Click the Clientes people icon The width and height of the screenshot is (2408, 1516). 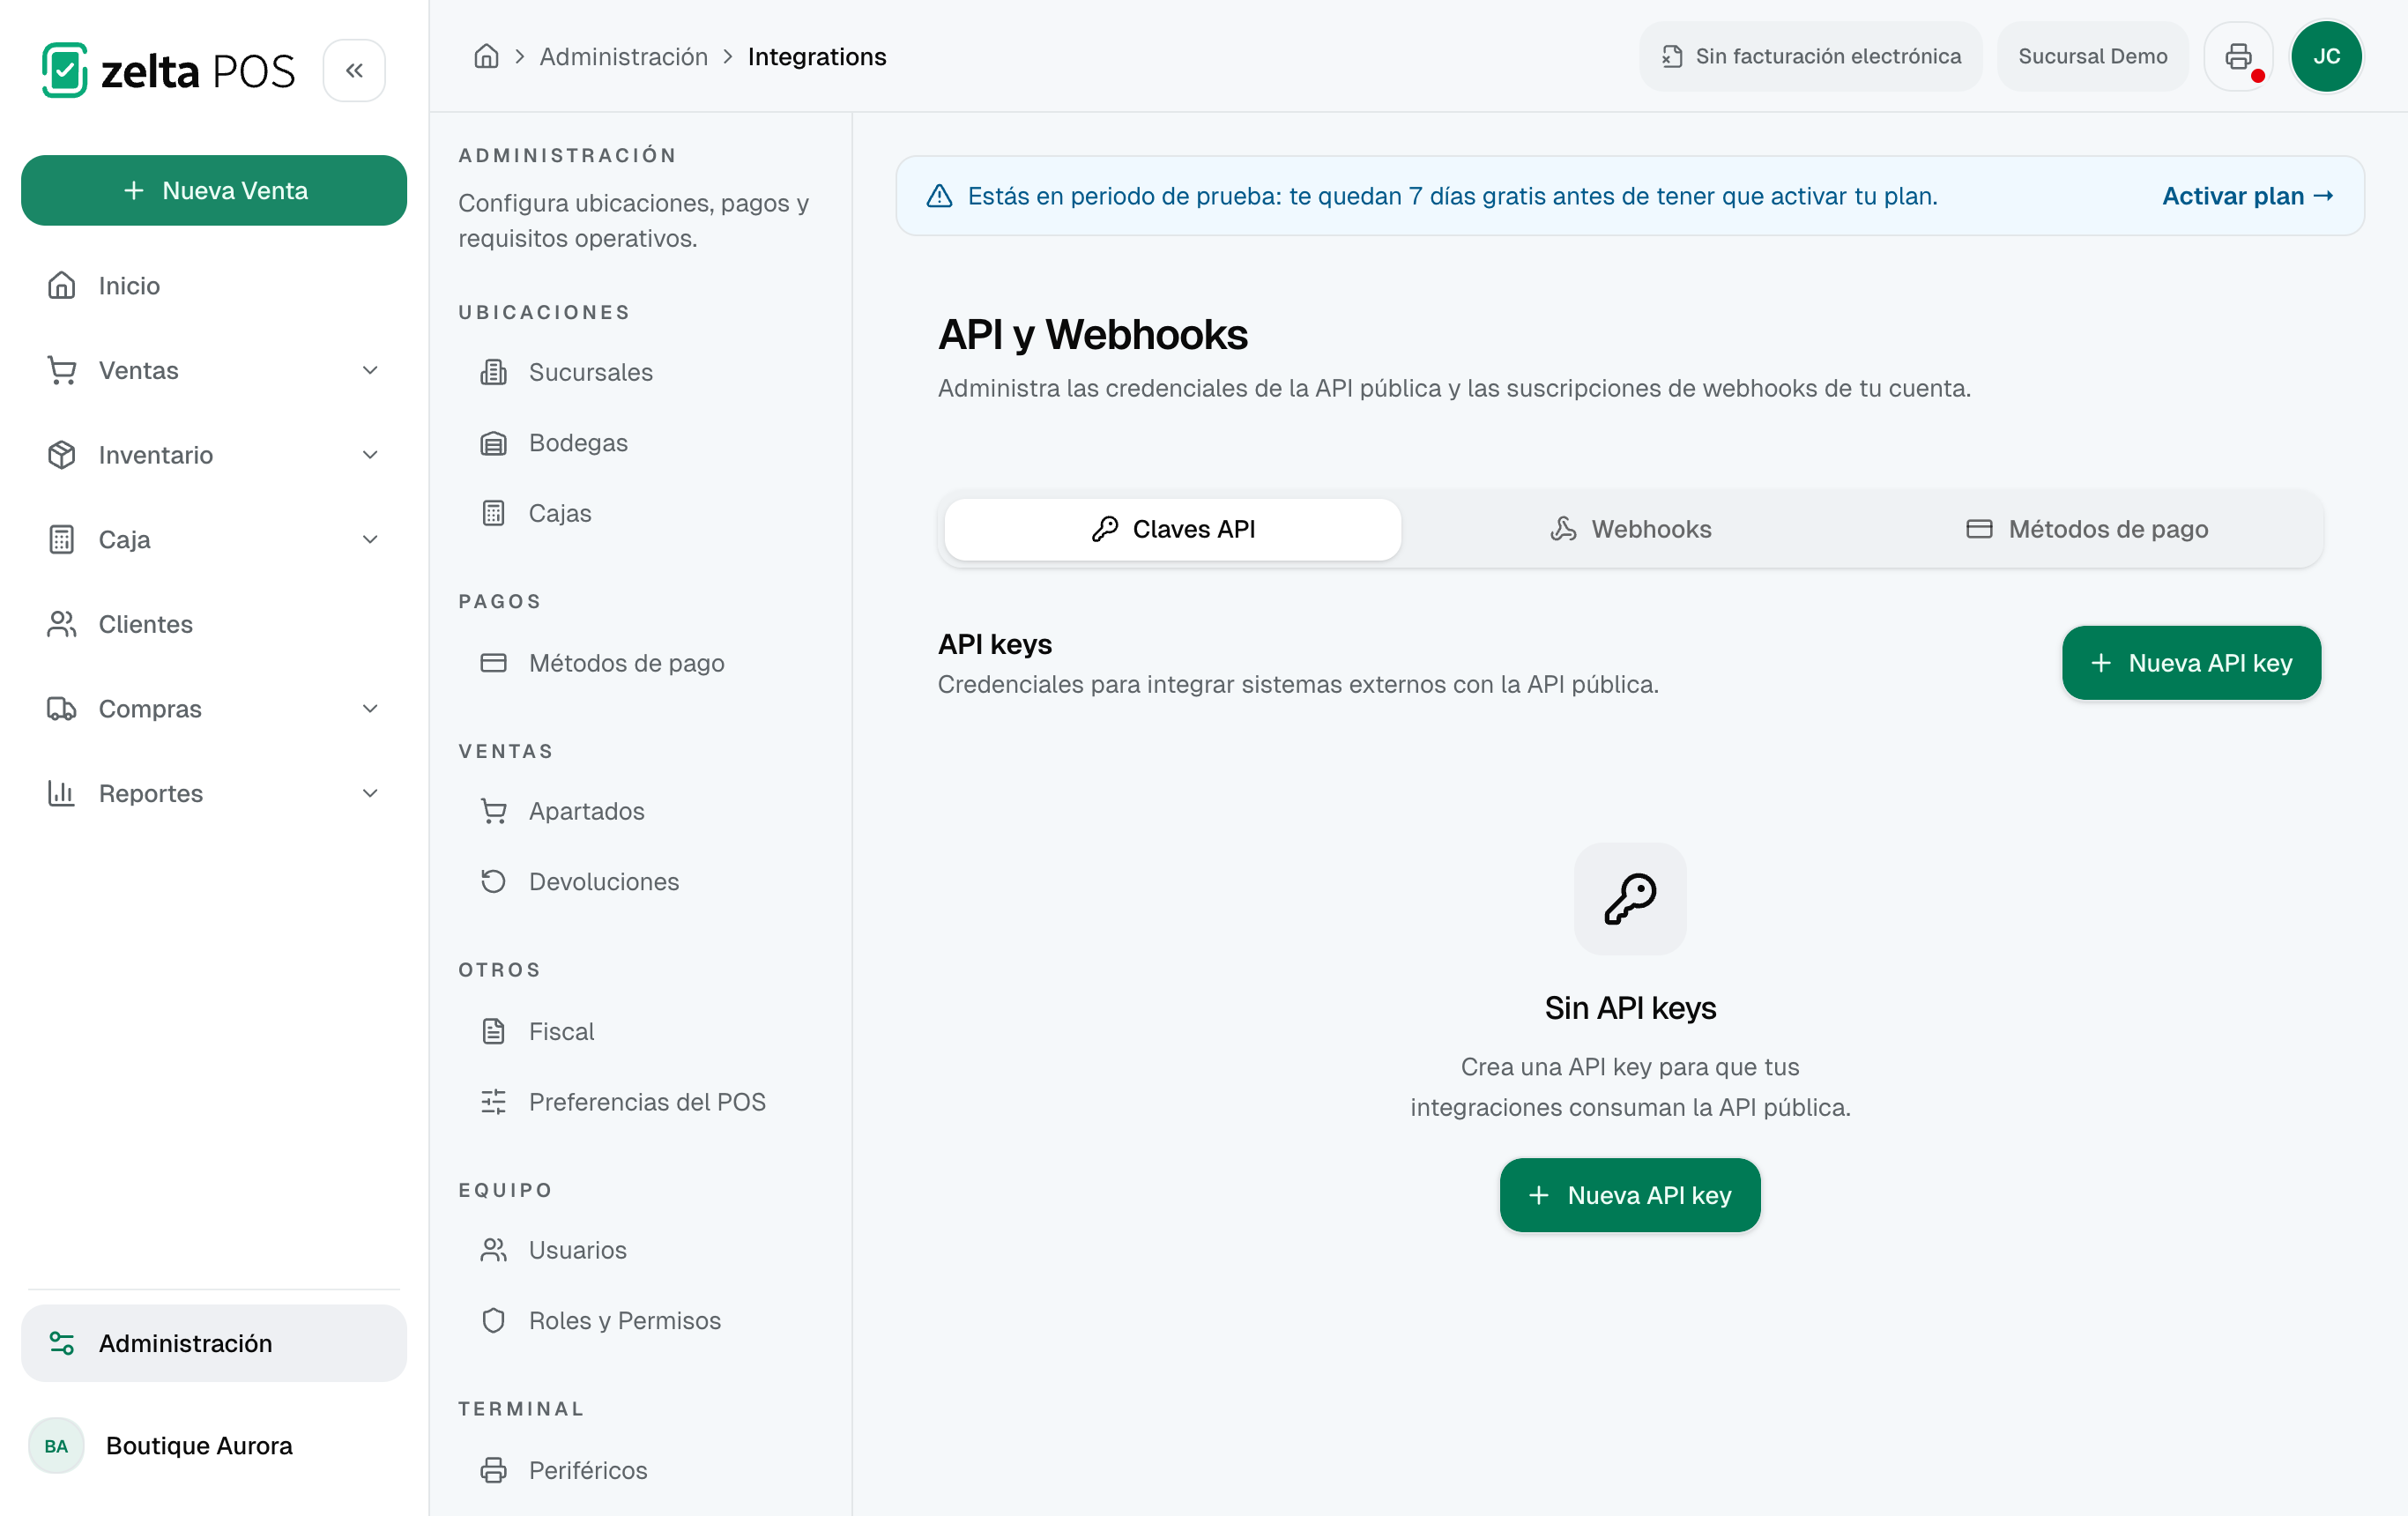click(62, 624)
